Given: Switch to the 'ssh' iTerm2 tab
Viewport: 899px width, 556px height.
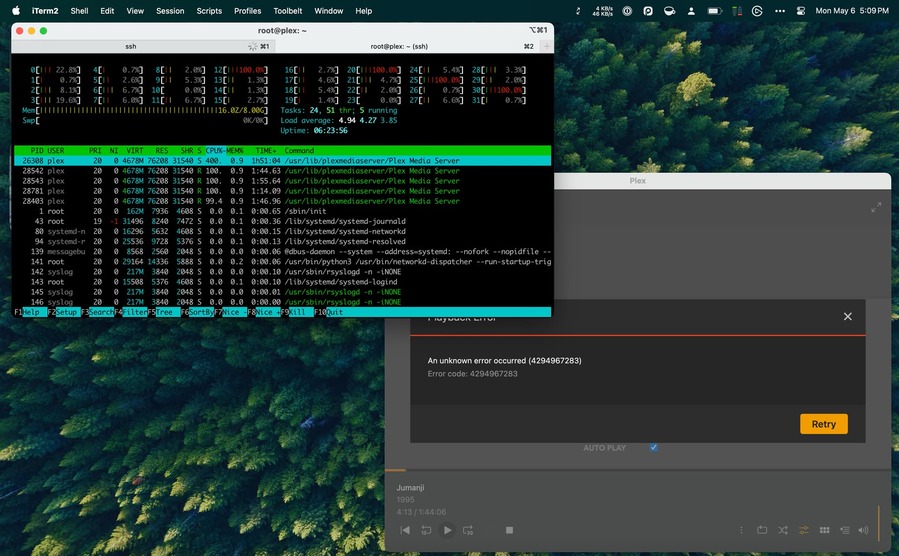Looking at the screenshot, I should 131,46.
